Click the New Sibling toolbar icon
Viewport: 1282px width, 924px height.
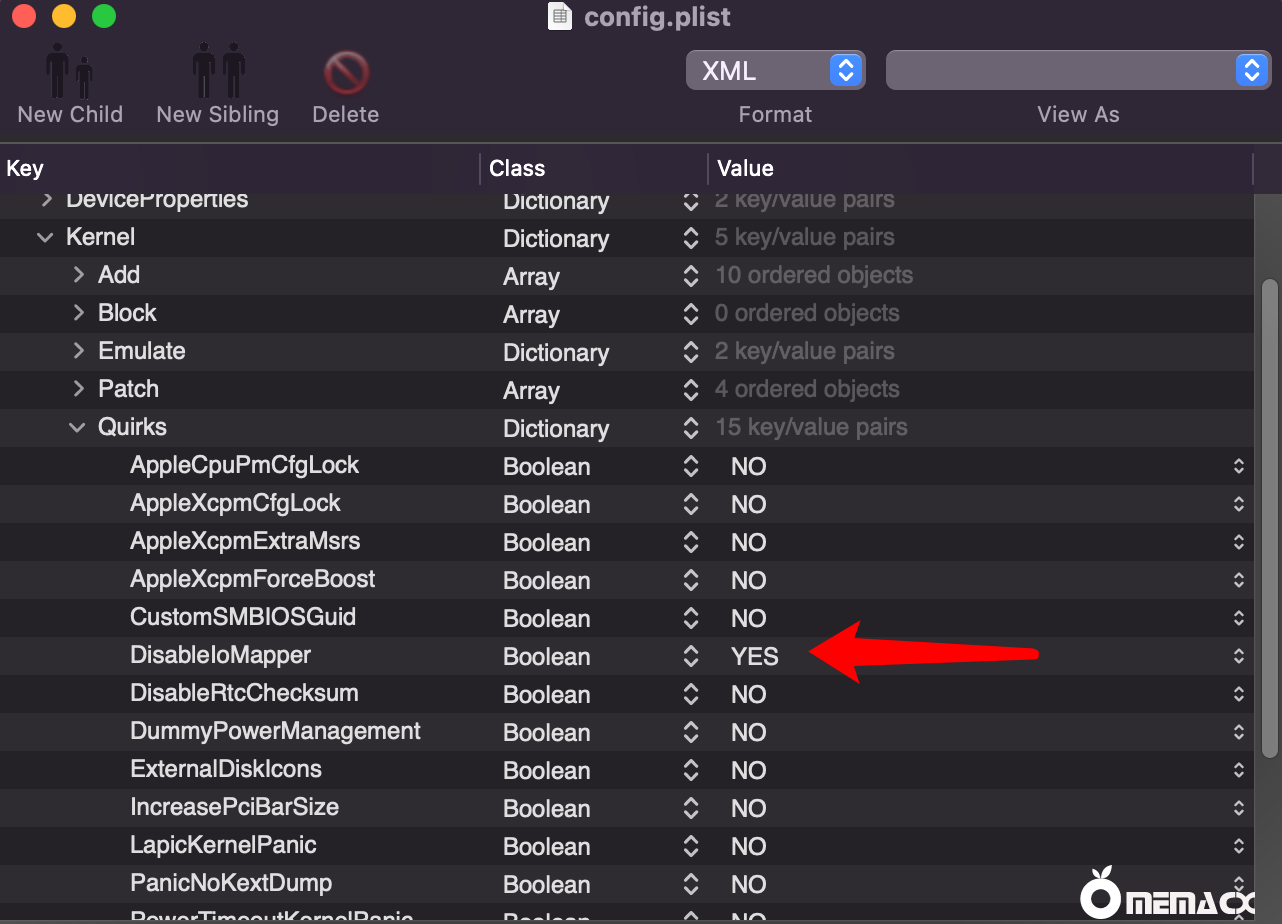pos(218,76)
